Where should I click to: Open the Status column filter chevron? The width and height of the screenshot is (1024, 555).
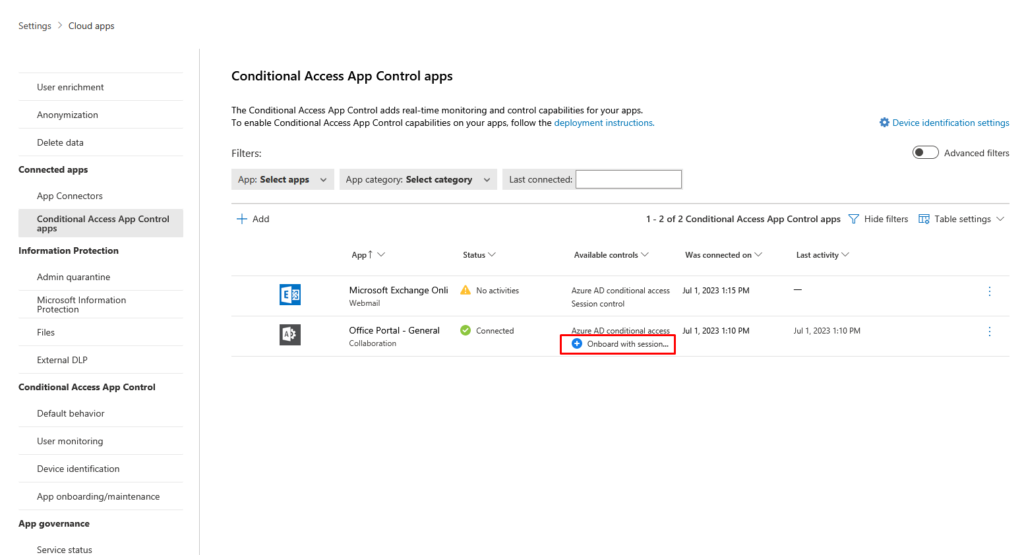pos(492,255)
